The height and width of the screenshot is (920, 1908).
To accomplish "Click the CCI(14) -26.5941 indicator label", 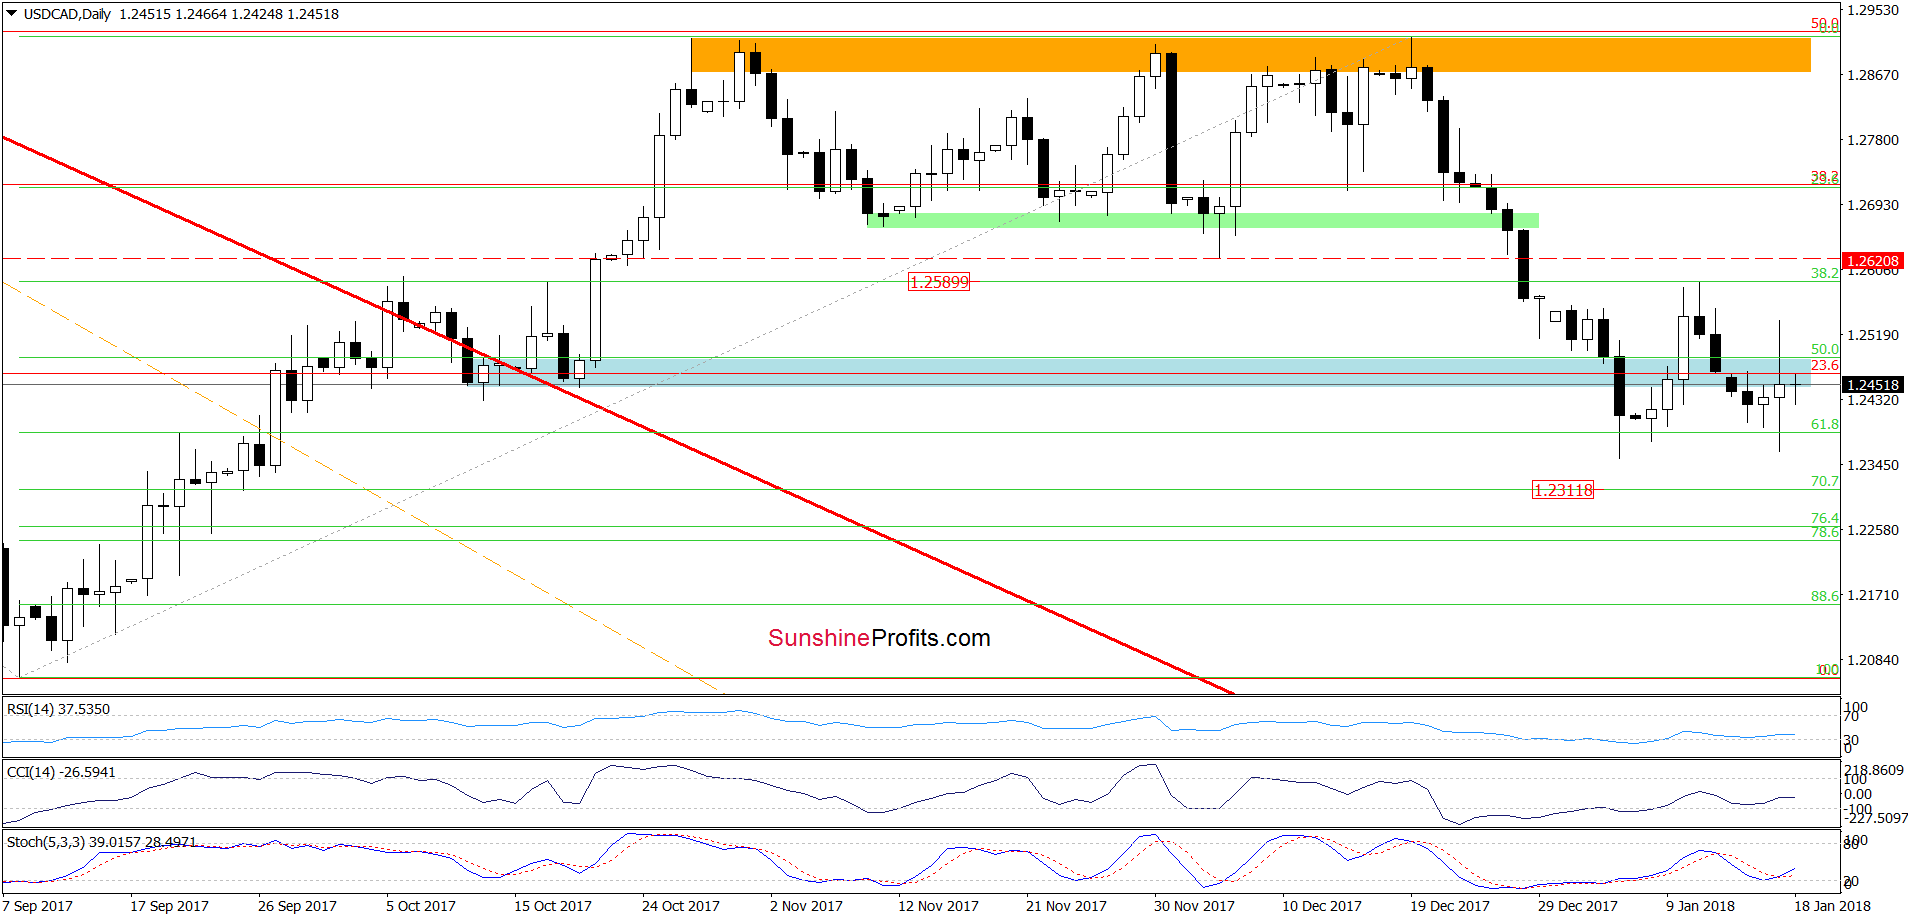I will (61, 772).
